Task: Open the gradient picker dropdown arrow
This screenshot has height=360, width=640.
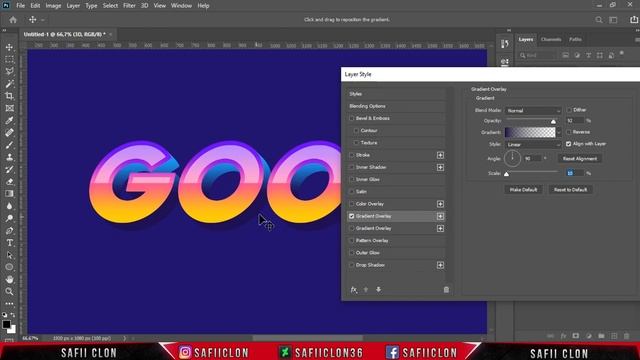Action: 559,132
